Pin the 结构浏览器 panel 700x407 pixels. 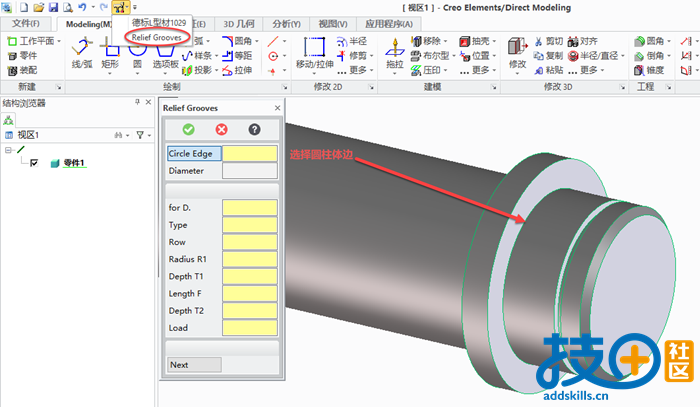tap(138, 102)
